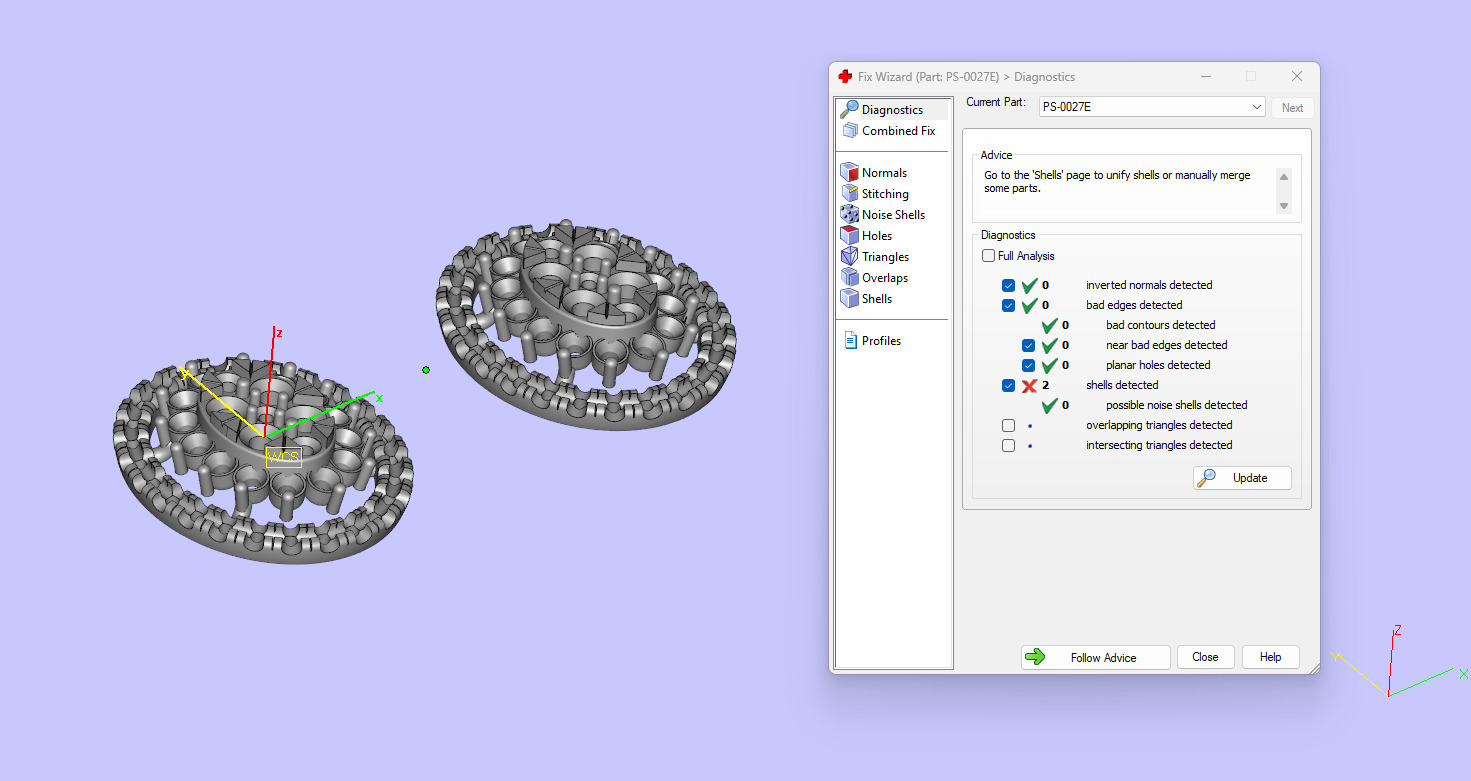
Task: Click the green point marker between models
Action: tap(426, 370)
